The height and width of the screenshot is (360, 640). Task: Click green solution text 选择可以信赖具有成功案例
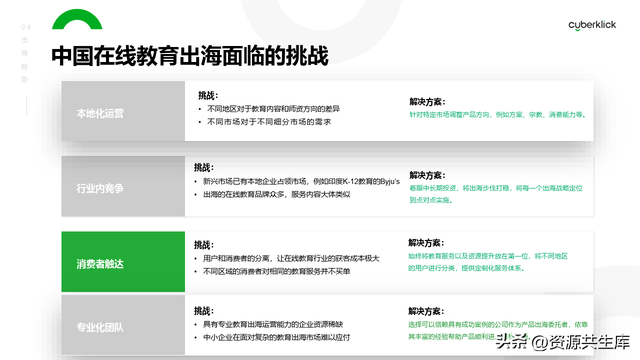click(x=498, y=330)
